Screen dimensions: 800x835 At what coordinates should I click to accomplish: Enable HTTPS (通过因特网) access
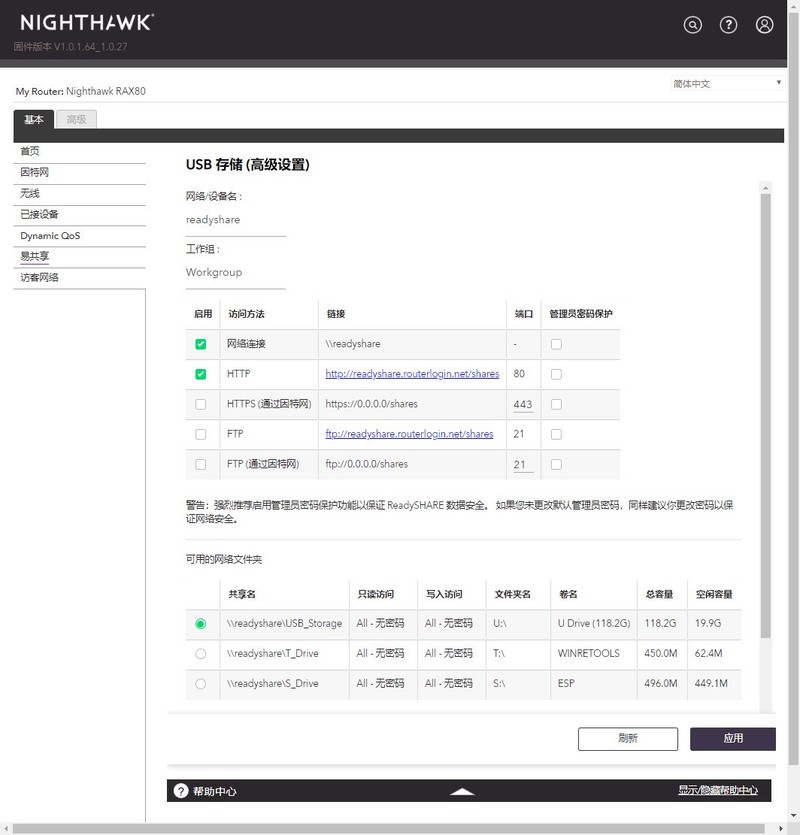(x=200, y=404)
